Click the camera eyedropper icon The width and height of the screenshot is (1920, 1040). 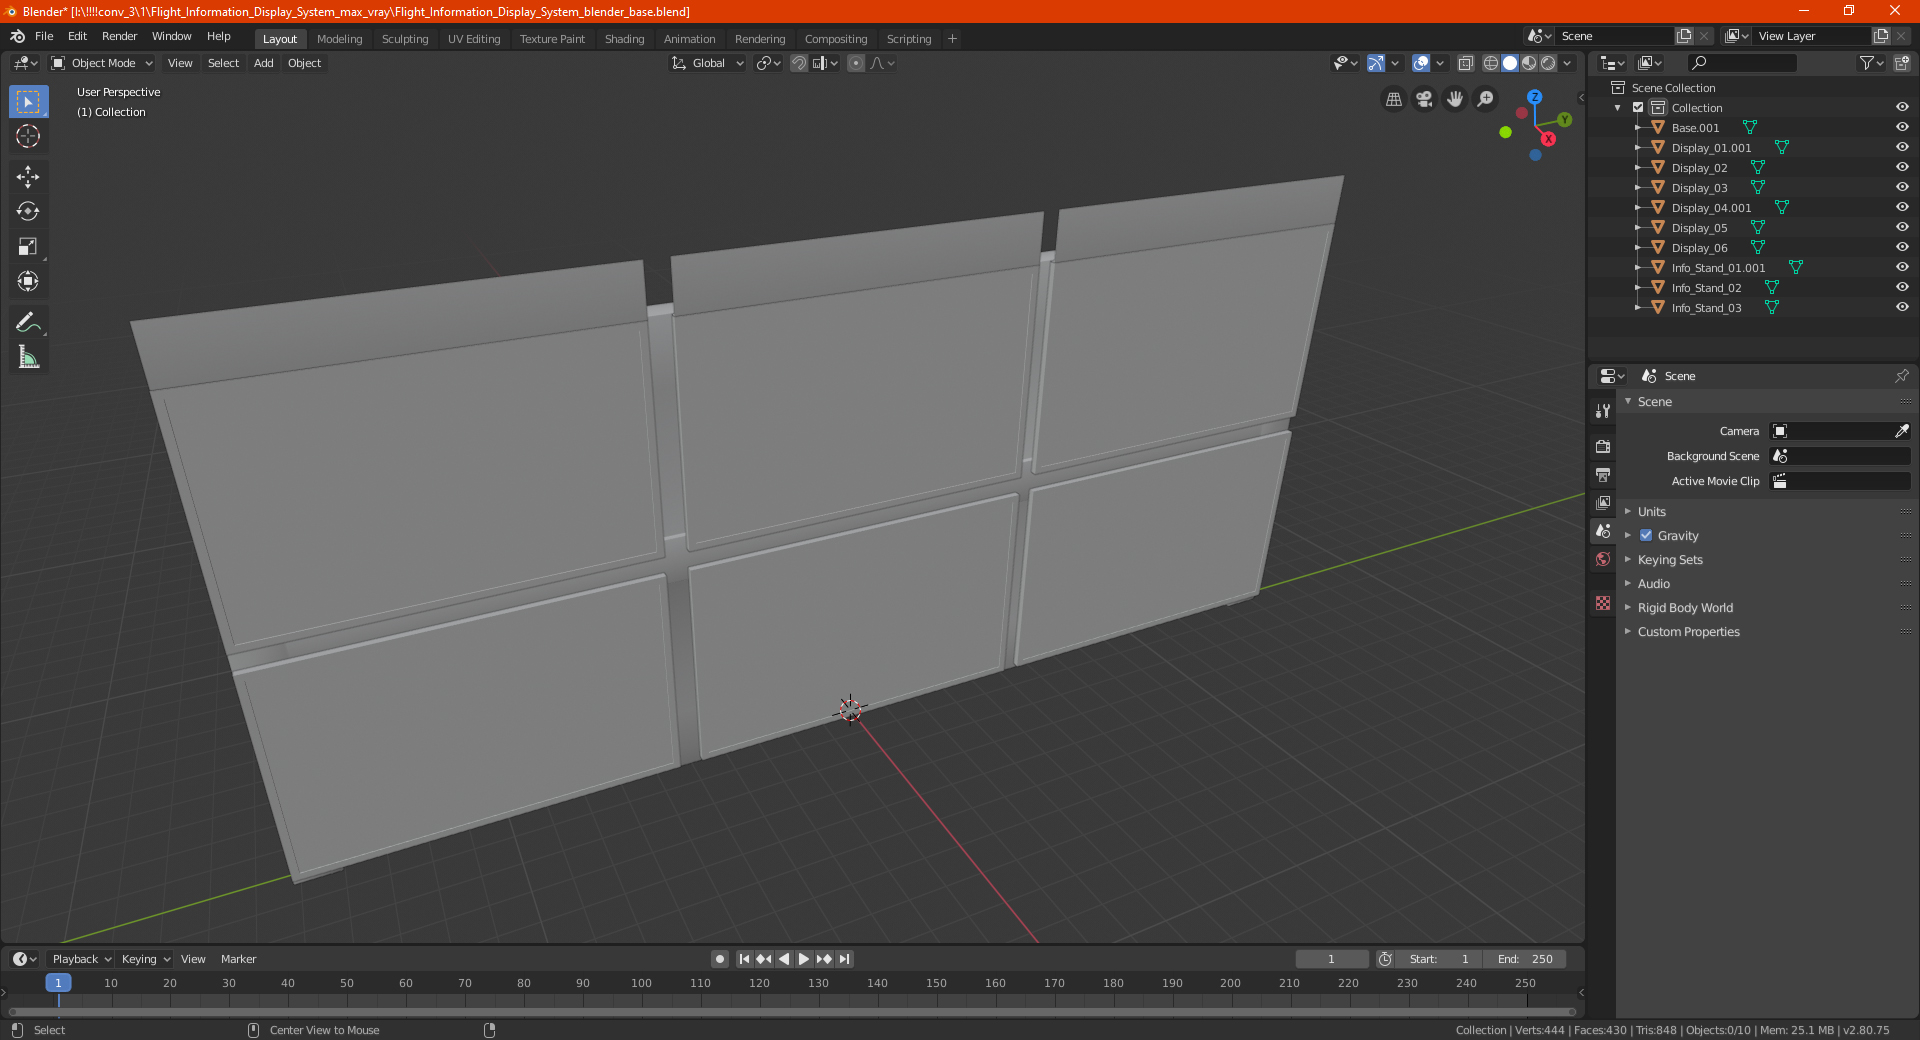pyautogui.click(x=1901, y=431)
